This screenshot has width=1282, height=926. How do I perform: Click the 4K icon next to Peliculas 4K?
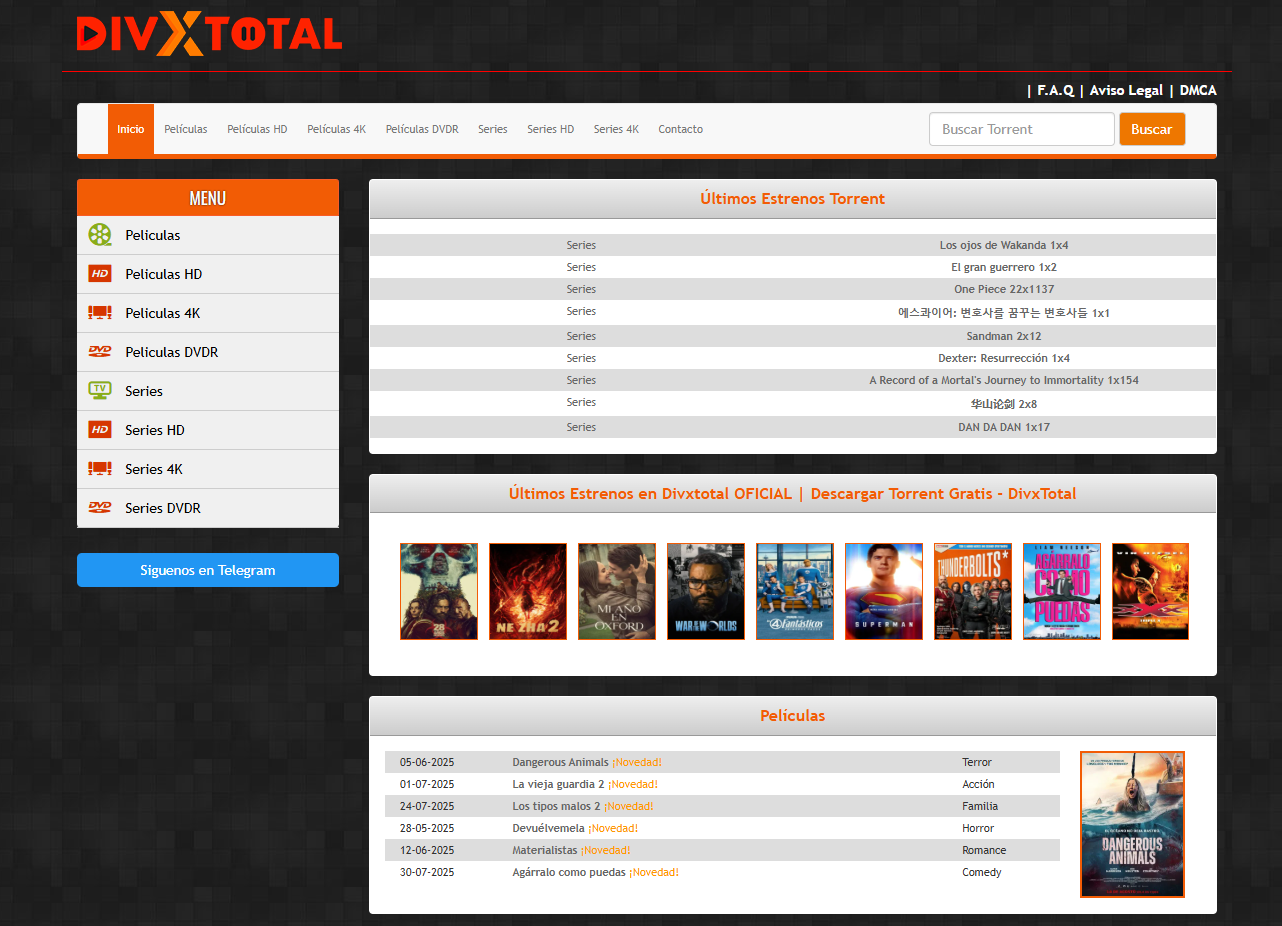pyautogui.click(x=100, y=313)
